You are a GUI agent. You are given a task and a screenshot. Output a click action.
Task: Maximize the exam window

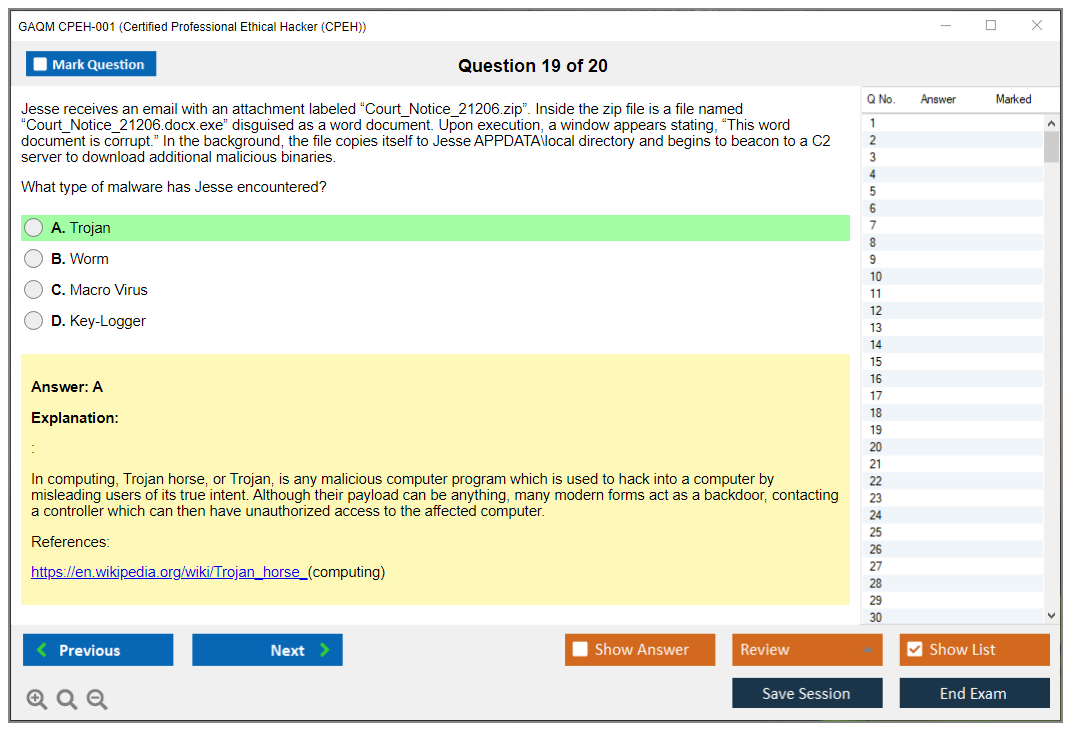[x=991, y=26]
